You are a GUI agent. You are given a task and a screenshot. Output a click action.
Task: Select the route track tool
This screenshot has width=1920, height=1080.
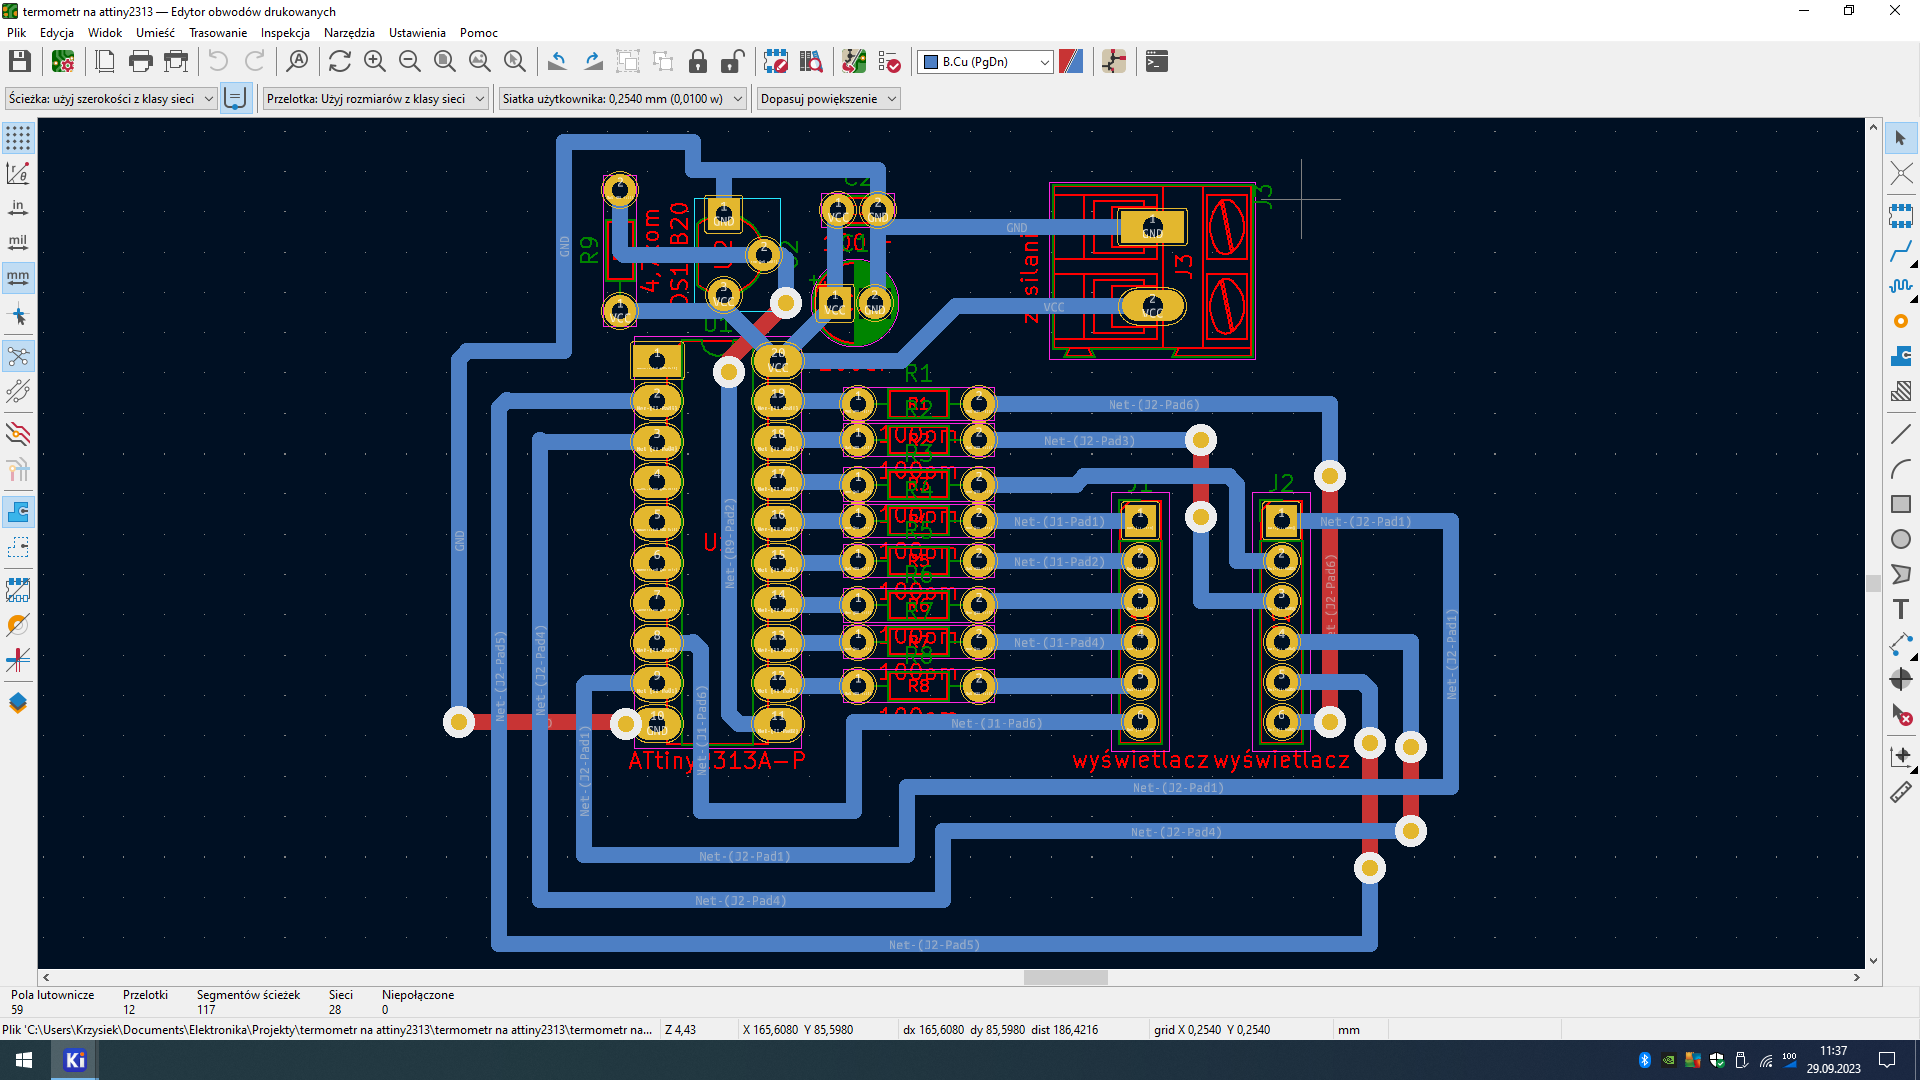tap(1901, 251)
